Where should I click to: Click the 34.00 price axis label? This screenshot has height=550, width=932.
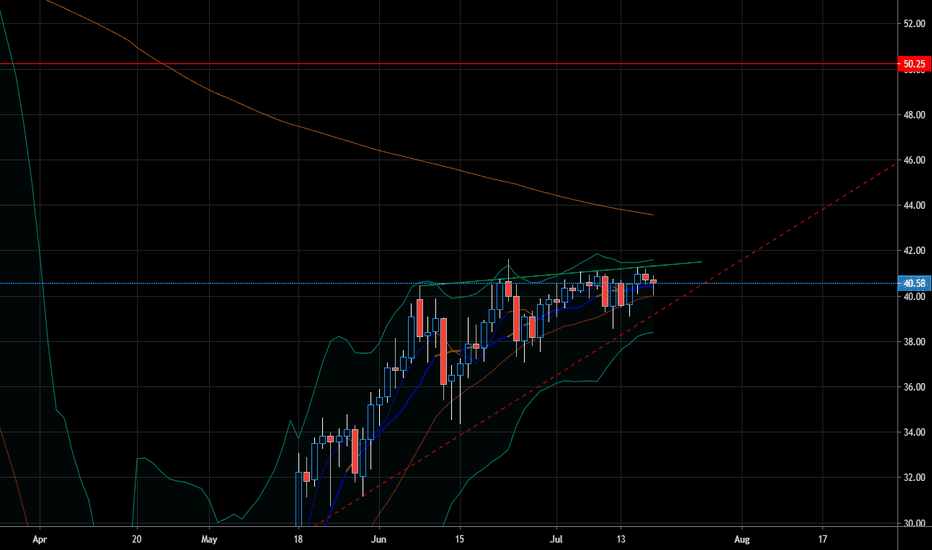click(914, 432)
